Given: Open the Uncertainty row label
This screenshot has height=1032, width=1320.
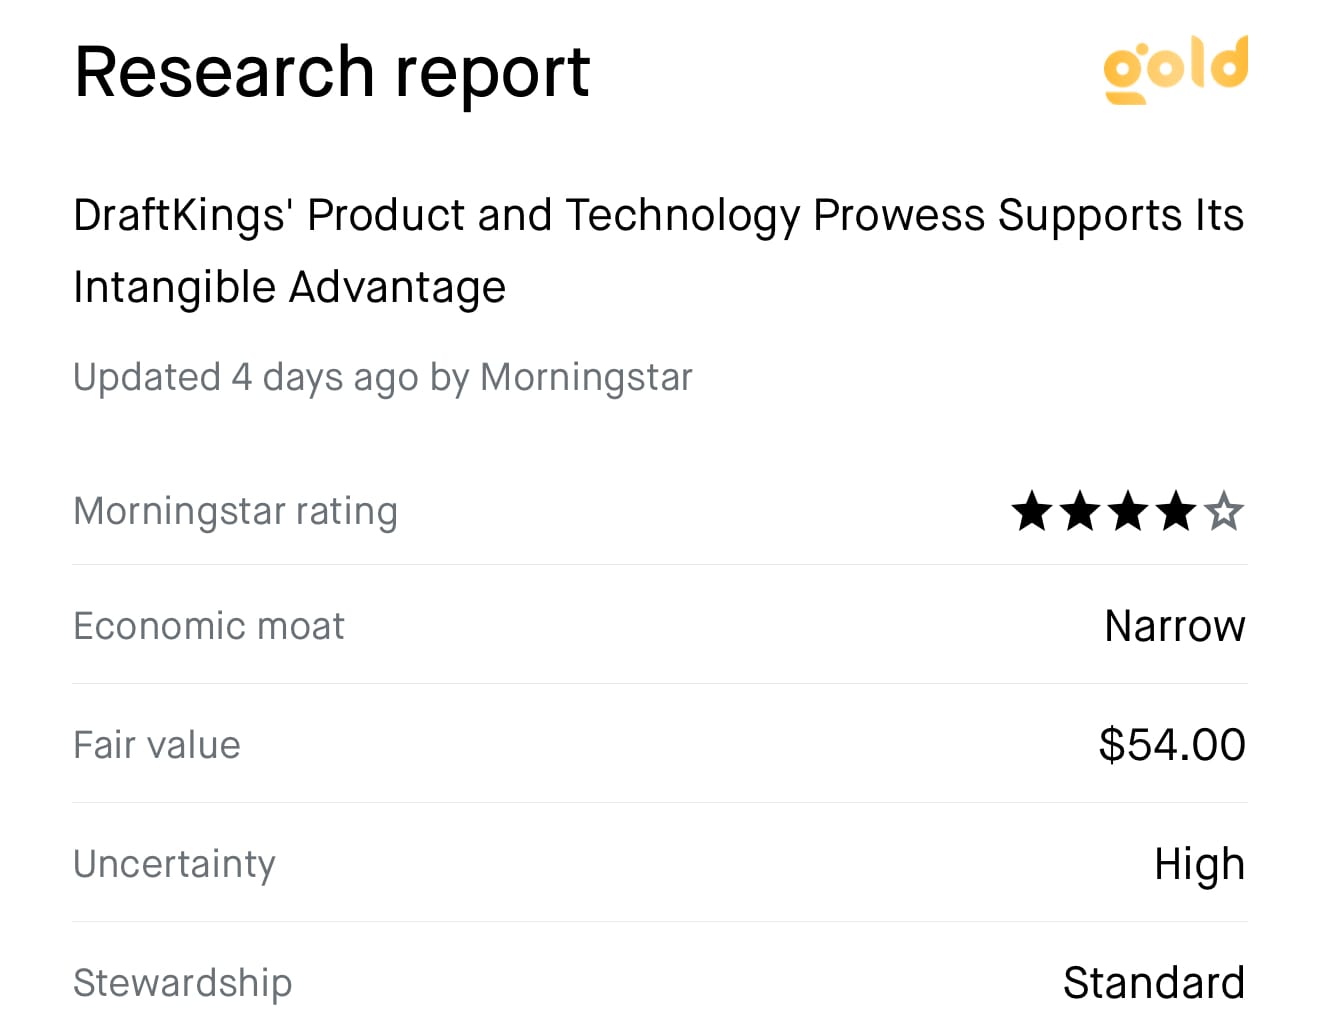Looking at the screenshot, I should coord(174,864).
